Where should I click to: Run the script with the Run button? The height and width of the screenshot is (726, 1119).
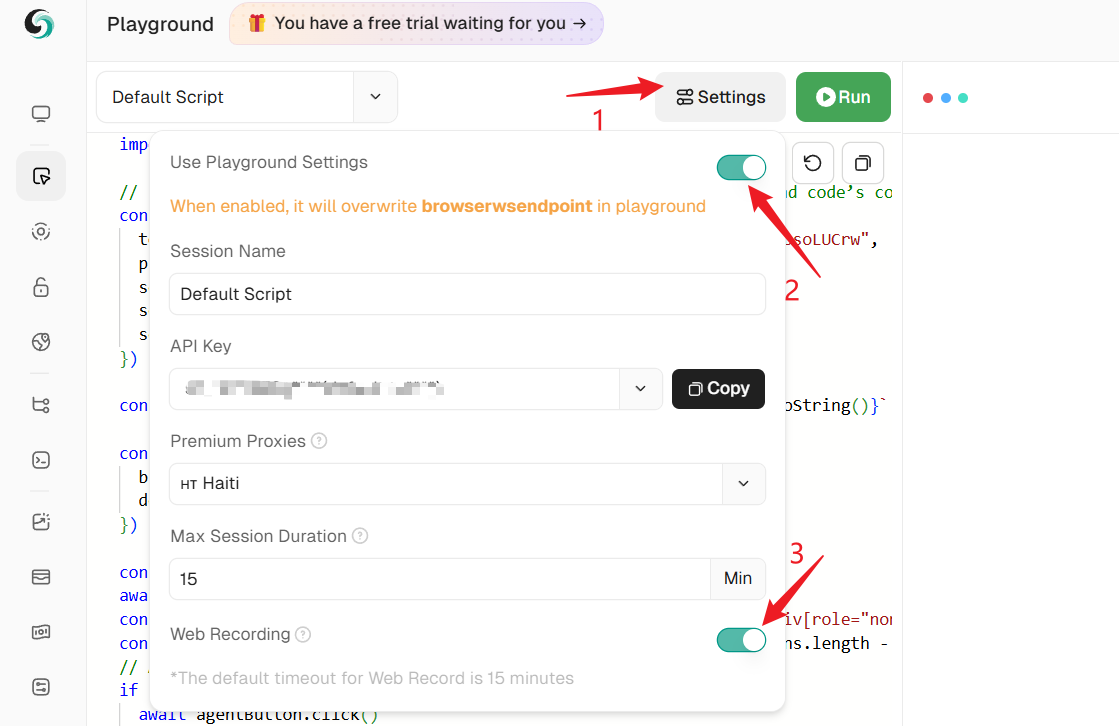pyautogui.click(x=843, y=97)
